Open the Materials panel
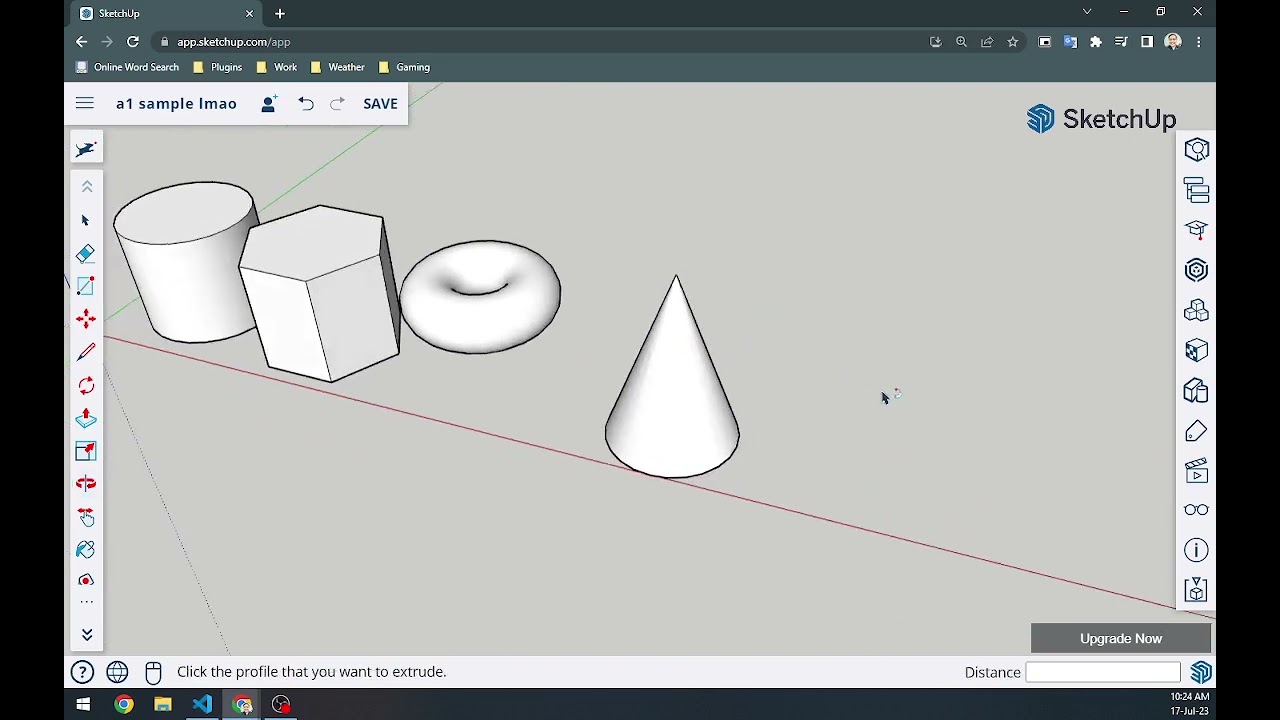 1196,350
